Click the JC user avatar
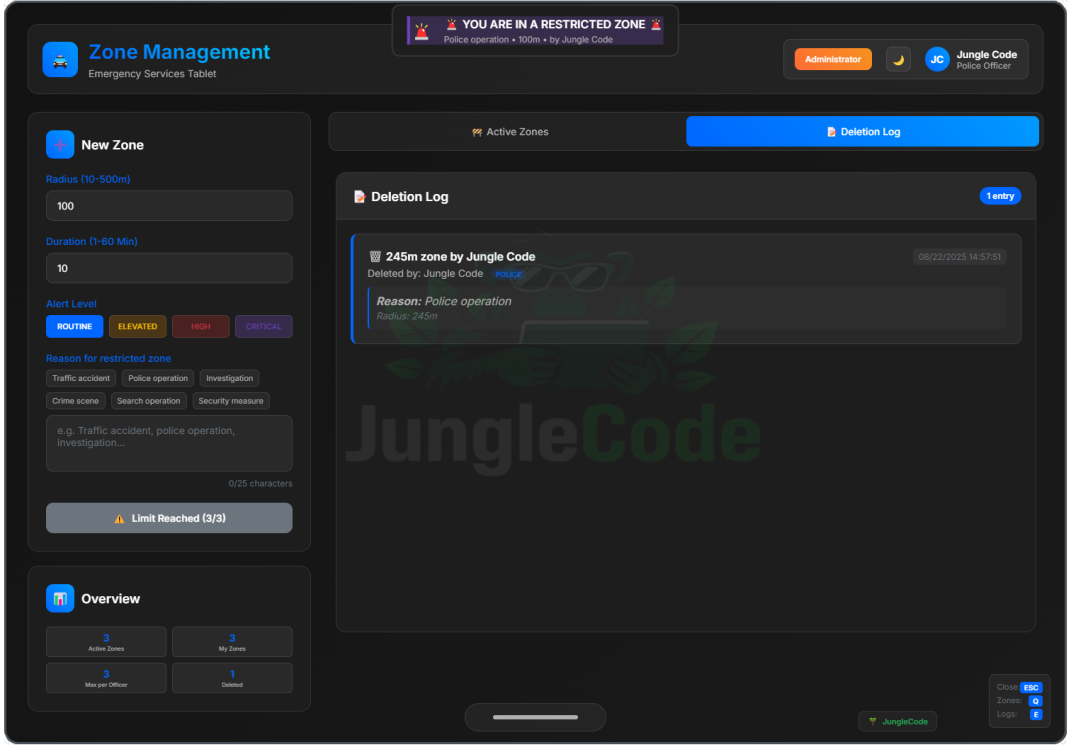Viewport: 1071px width, 747px height. [x=937, y=60]
